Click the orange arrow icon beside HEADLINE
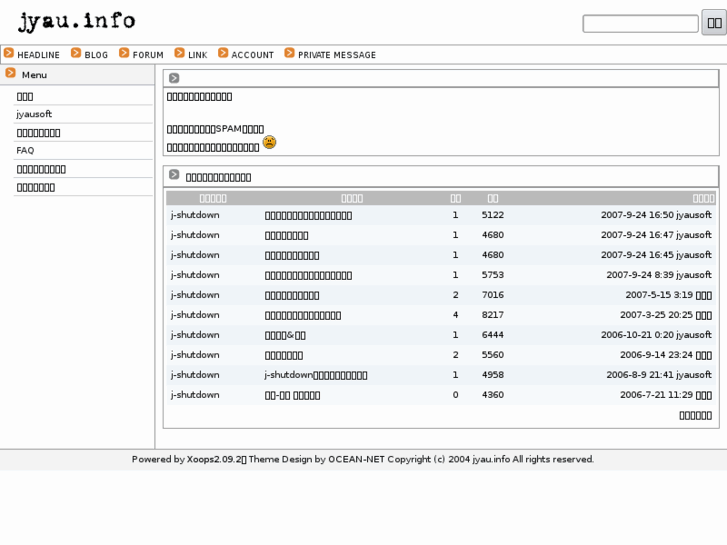This screenshot has width=727, height=545. (x=9, y=53)
